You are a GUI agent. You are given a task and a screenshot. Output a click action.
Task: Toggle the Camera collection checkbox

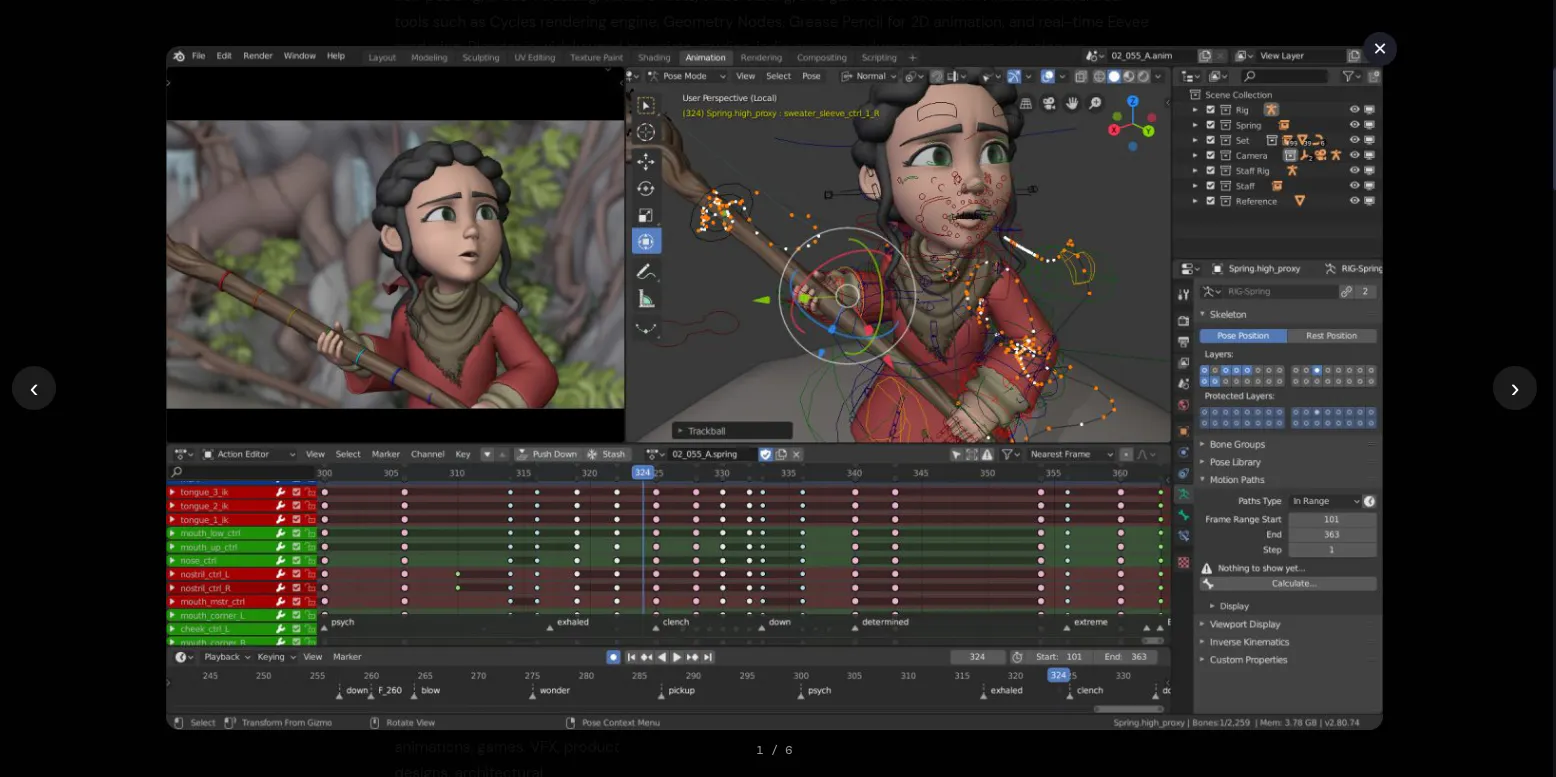point(1211,155)
